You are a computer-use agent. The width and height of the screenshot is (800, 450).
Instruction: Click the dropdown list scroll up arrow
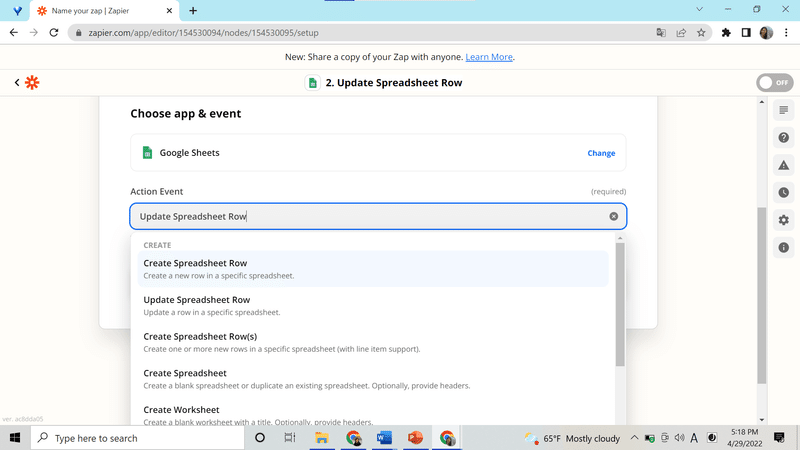pos(620,238)
